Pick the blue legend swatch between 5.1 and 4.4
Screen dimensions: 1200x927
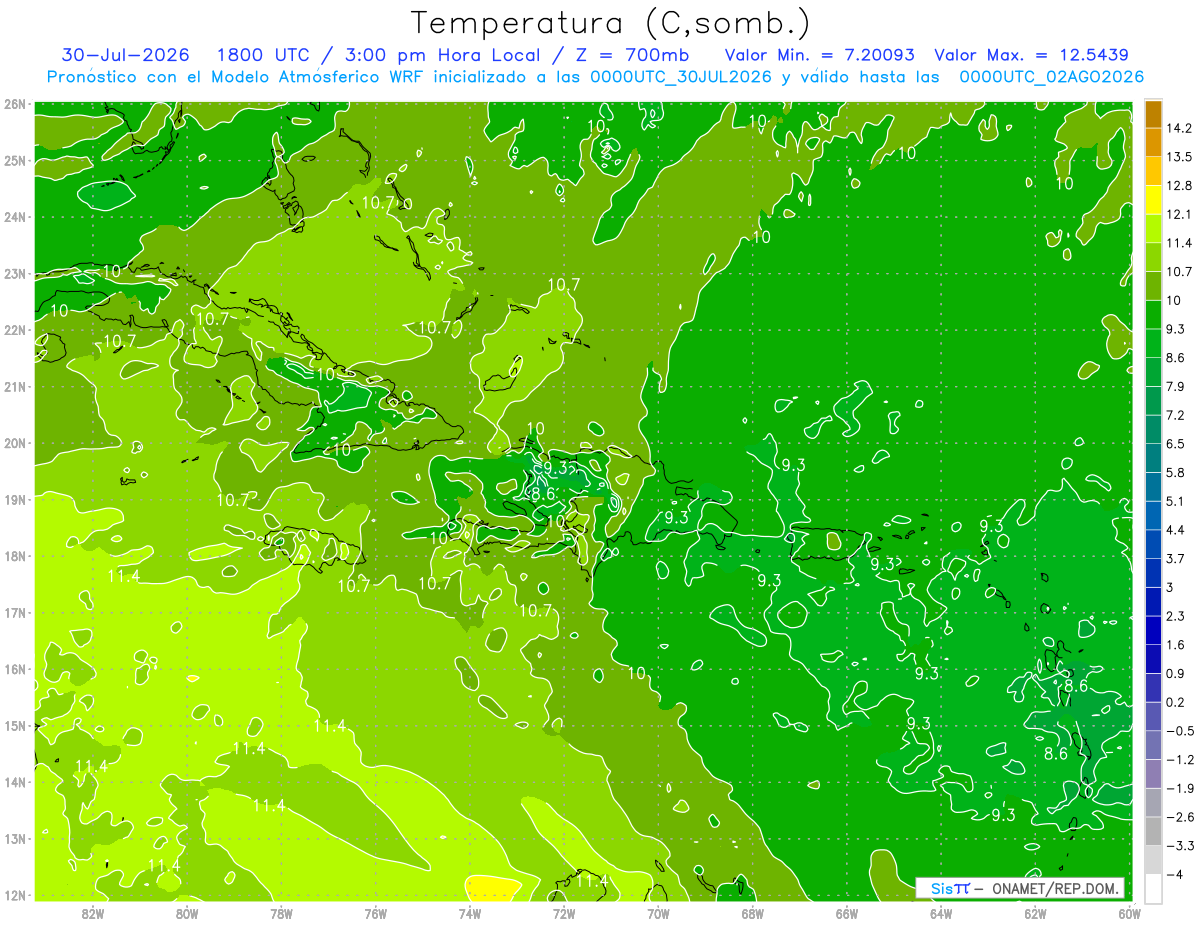click(1153, 514)
